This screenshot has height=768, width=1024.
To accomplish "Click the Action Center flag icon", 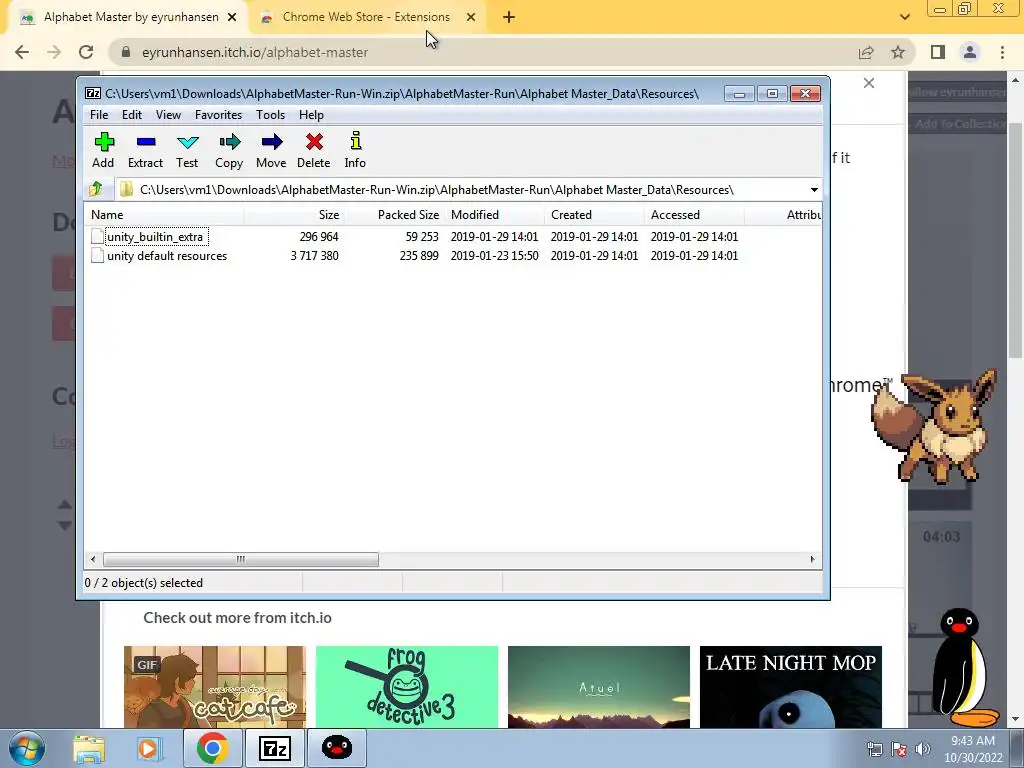I will [x=899, y=749].
